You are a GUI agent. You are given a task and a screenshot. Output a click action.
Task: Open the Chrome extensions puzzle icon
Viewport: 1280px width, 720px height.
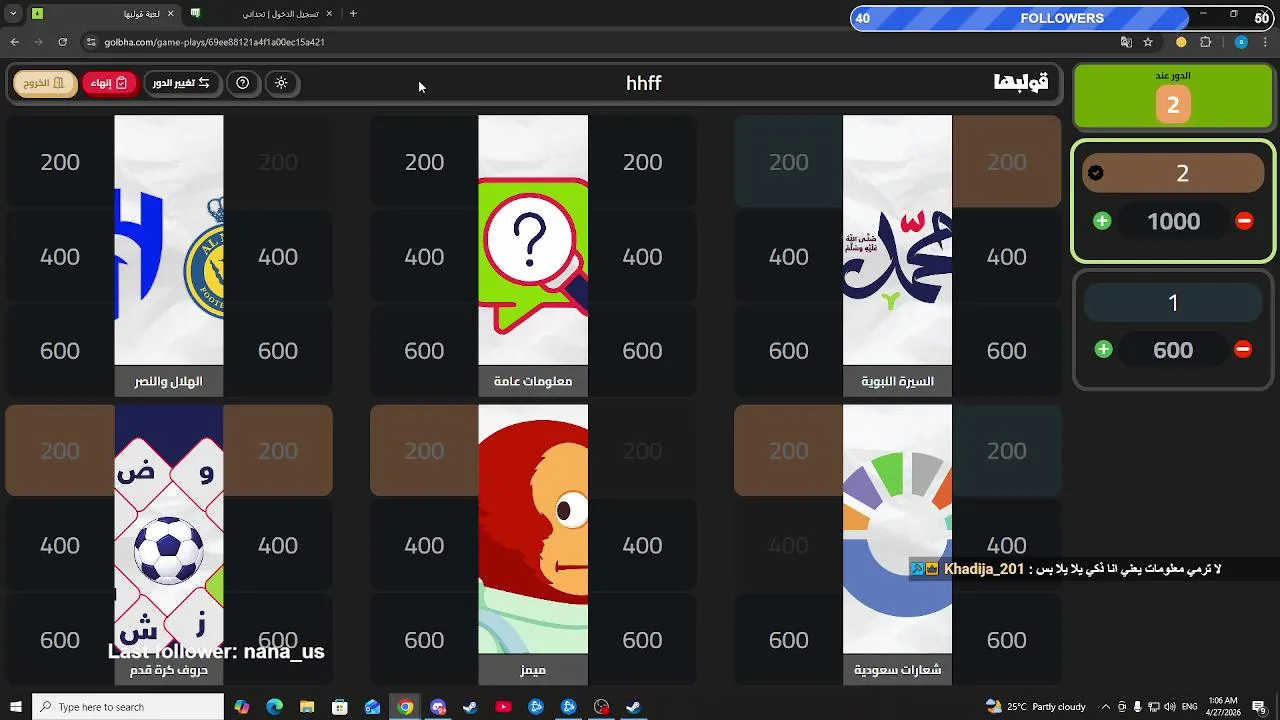[1205, 42]
